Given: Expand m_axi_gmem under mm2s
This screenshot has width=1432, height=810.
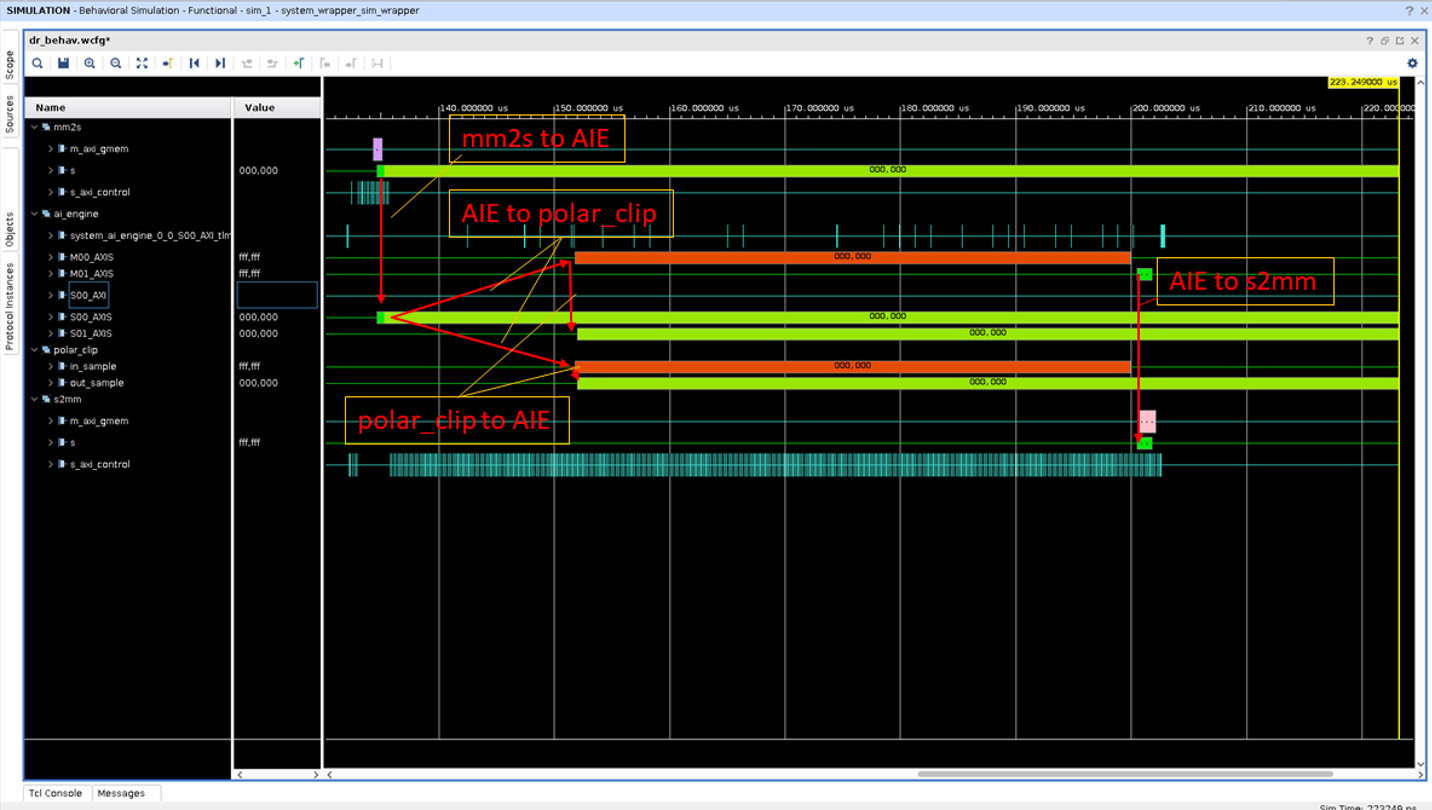Looking at the screenshot, I should point(50,149).
